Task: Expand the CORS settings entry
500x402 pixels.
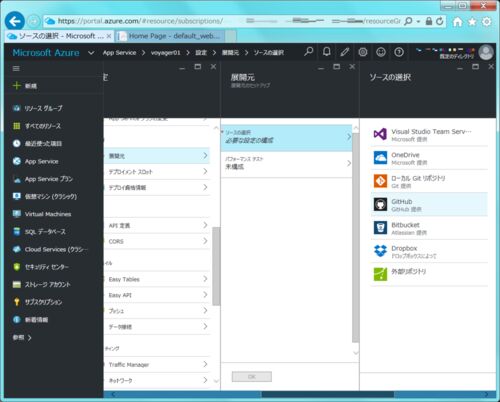Action: coord(157,241)
